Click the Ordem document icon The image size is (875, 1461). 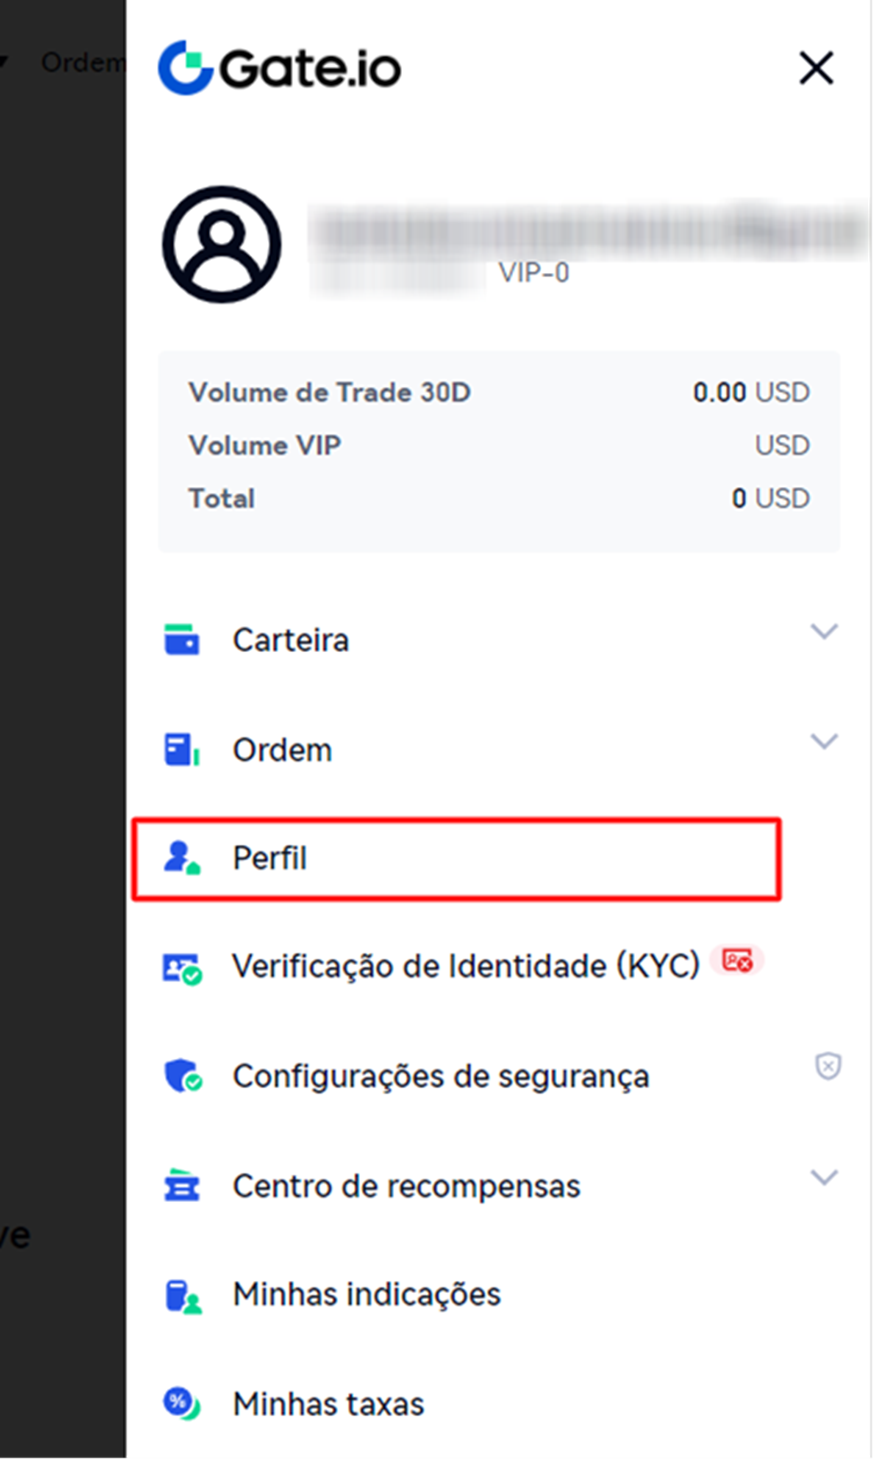[x=181, y=749]
